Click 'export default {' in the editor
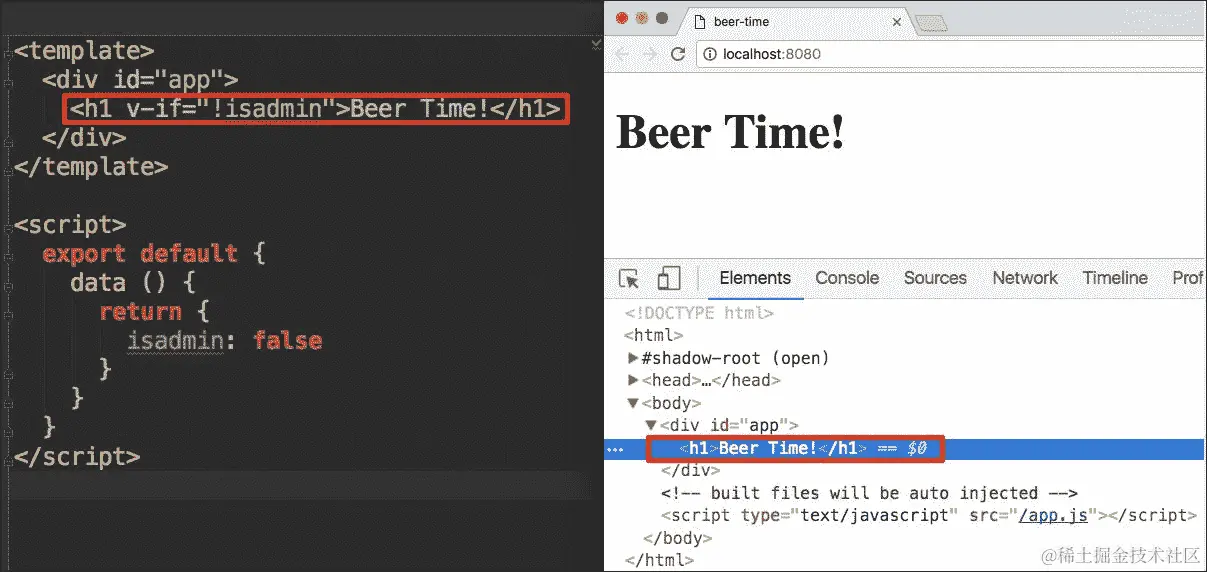This screenshot has width=1207, height=572. (x=154, y=254)
